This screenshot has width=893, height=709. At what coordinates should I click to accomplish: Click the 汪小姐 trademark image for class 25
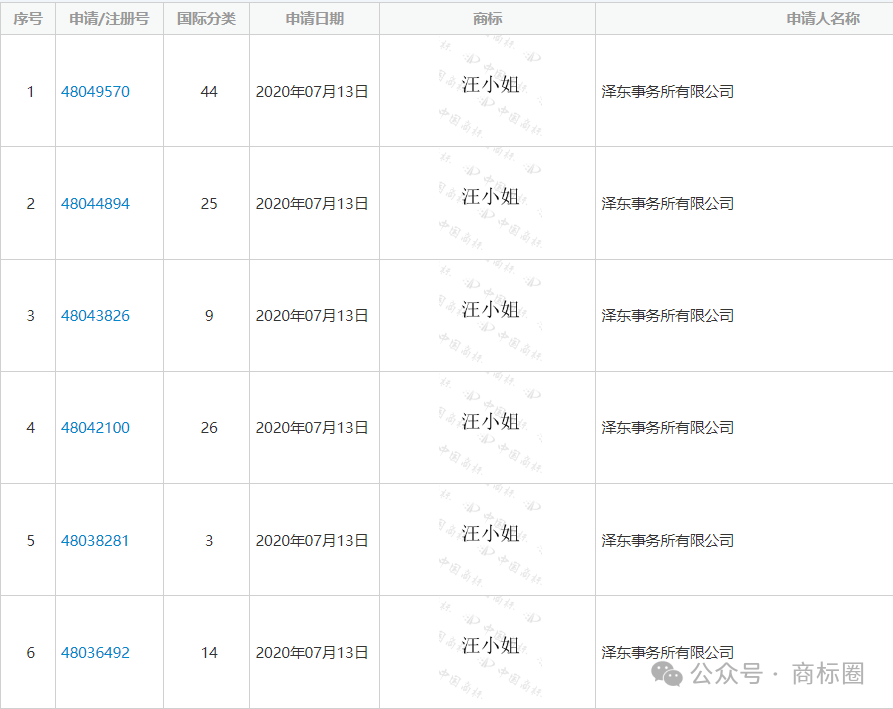tap(489, 197)
